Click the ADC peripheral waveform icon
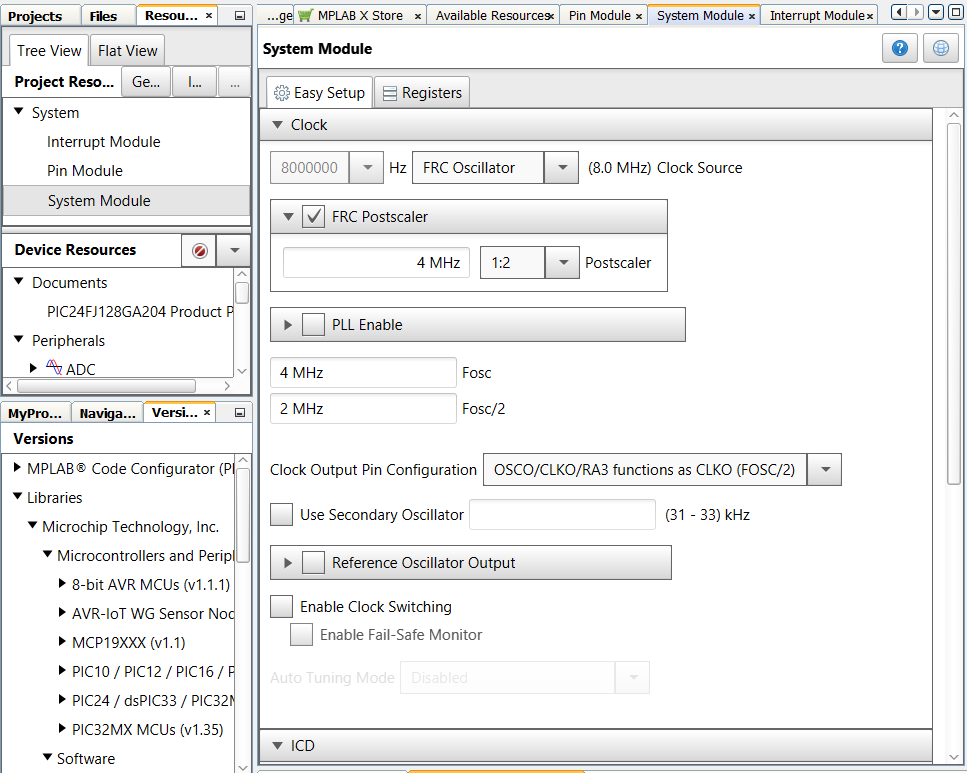The height and width of the screenshot is (773, 967). (x=54, y=369)
